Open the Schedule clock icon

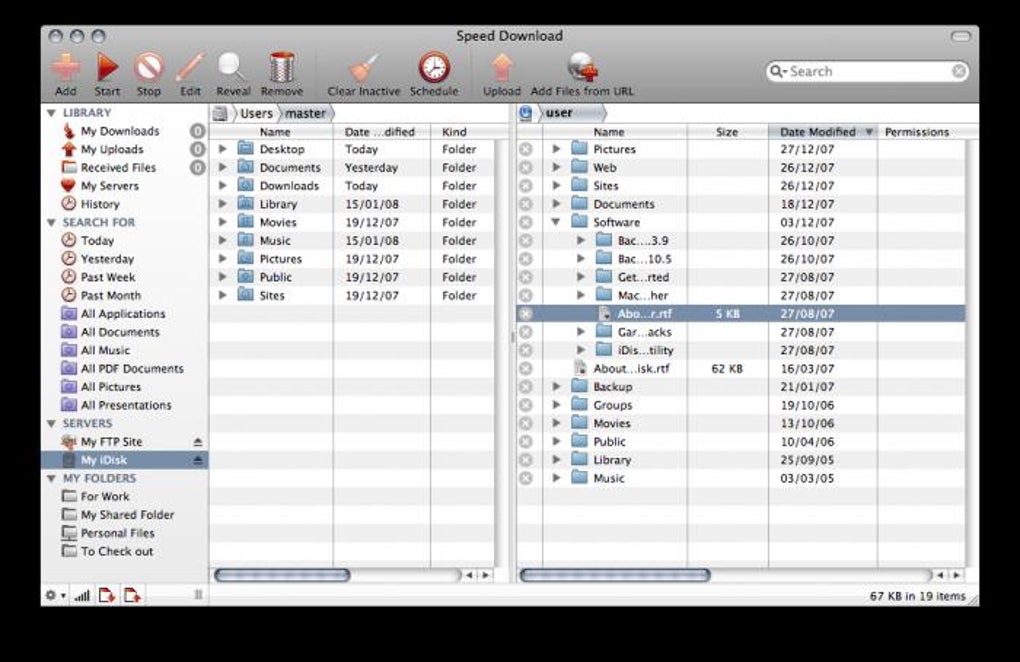point(434,68)
